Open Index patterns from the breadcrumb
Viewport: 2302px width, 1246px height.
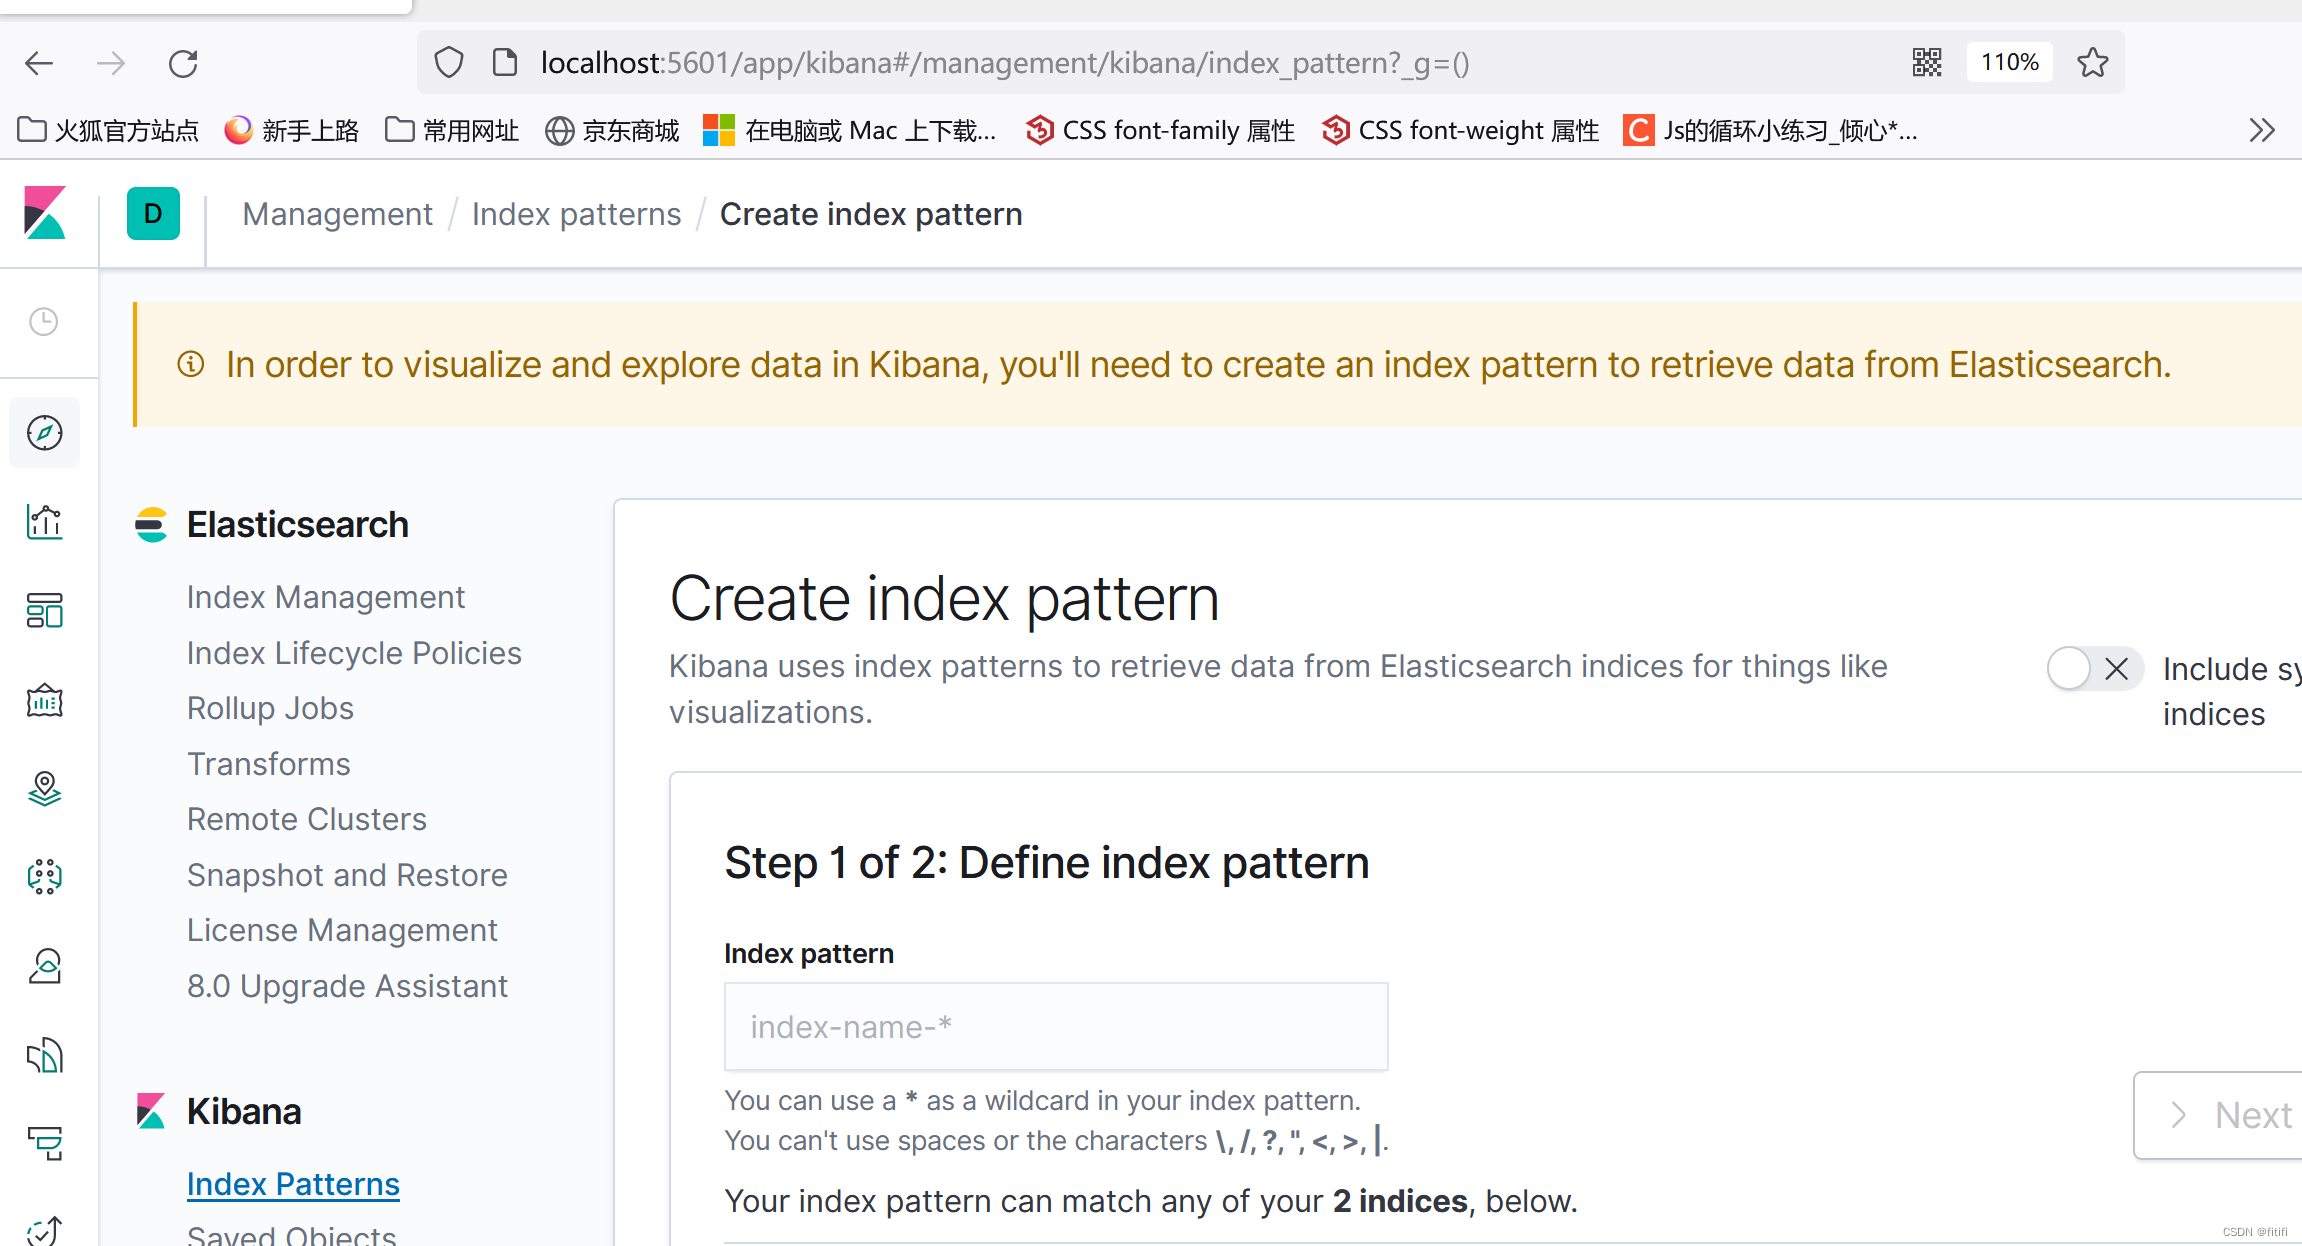[576, 213]
